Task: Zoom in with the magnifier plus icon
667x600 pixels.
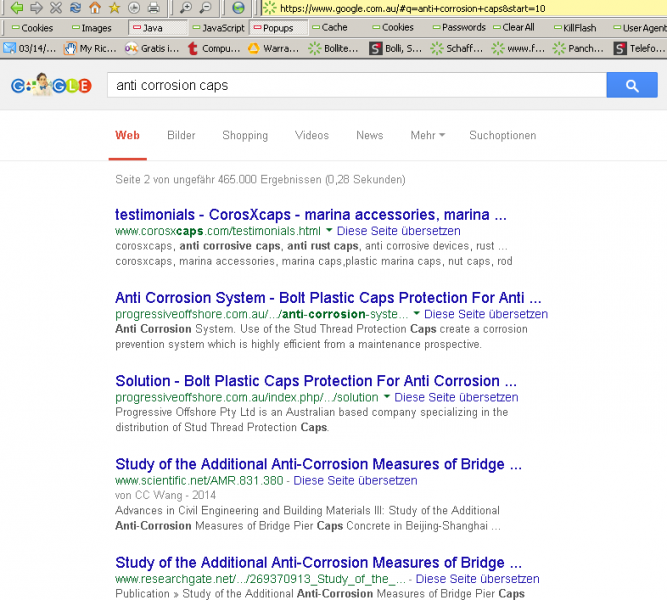Action: click(185, 8)
